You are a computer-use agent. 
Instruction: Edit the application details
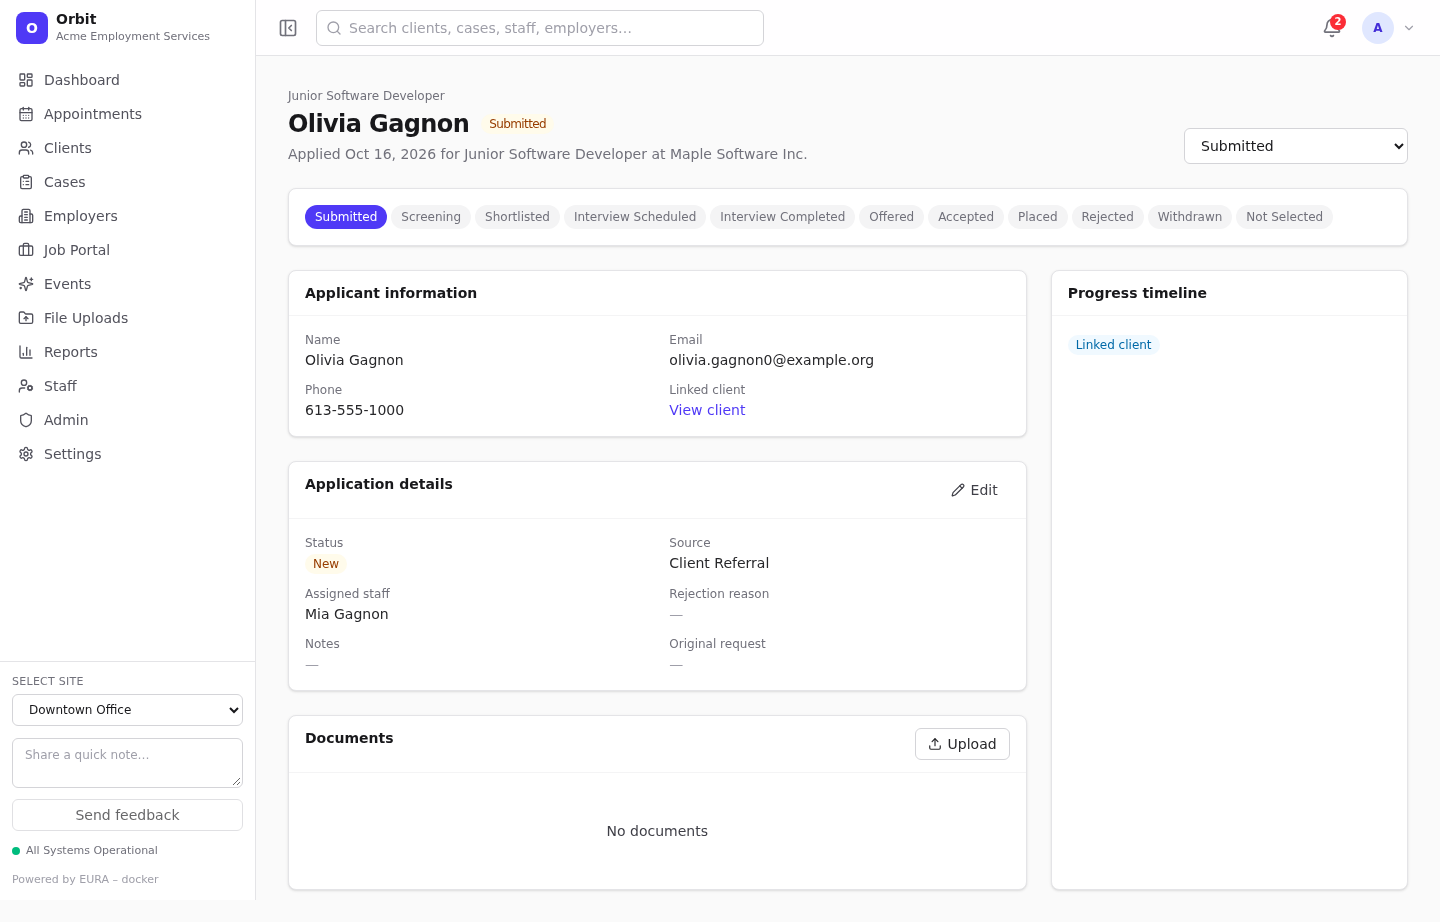(x=974, y=490)
